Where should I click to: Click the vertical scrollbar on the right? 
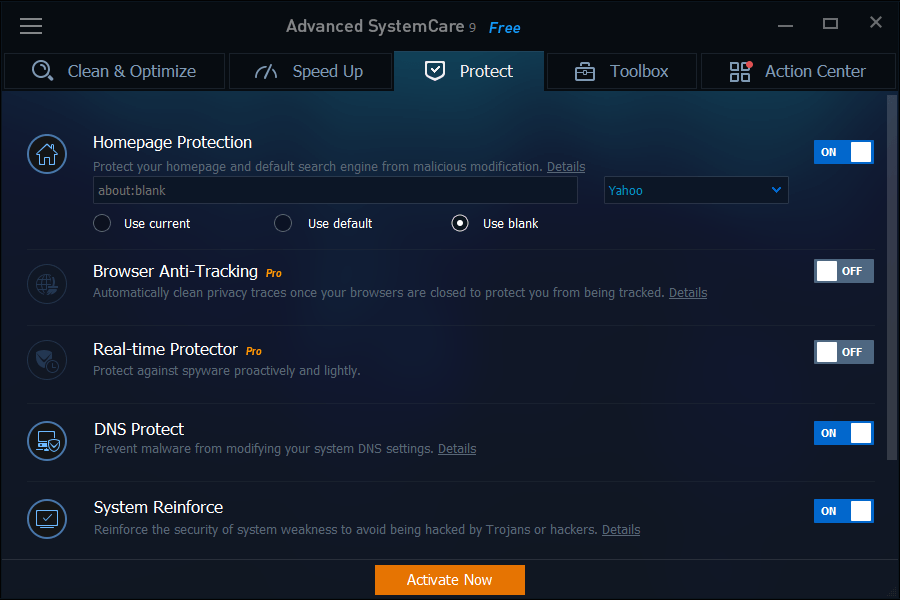click(x=891, y=277)
